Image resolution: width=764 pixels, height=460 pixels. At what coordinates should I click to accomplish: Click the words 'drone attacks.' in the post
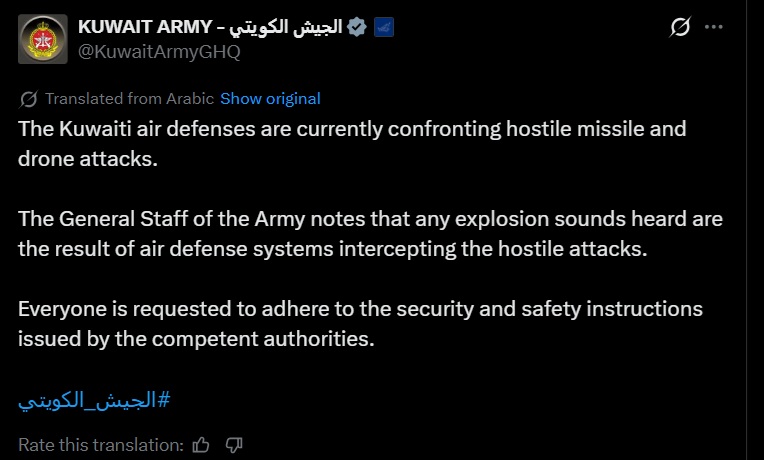(x=88, y=159)
